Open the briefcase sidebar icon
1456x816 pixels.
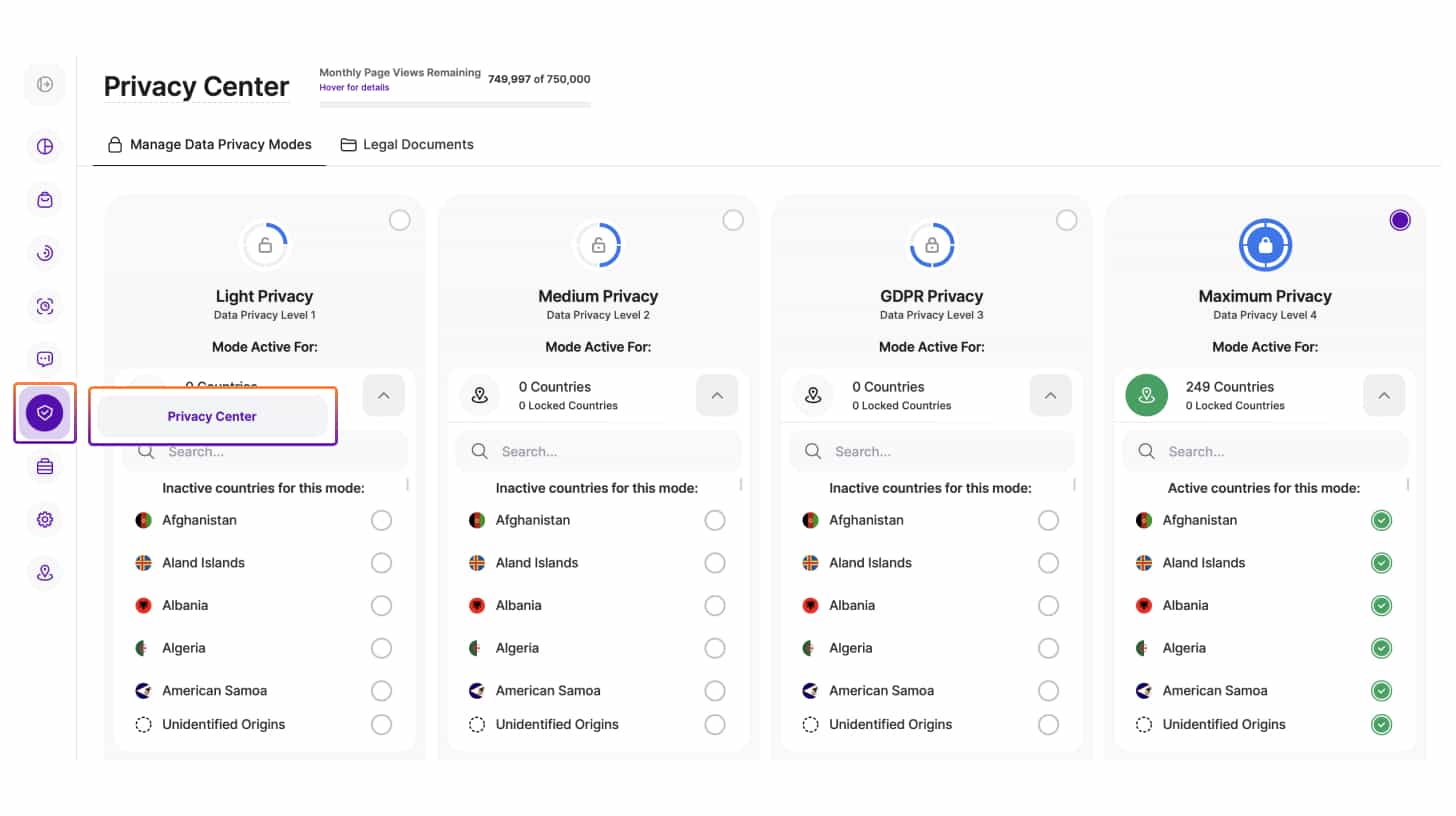44,466
